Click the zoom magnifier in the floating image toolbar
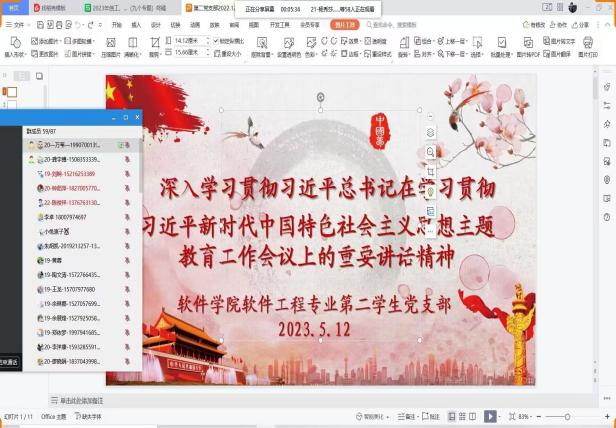Screen dimensions: 616x428 [x=430, y=151]
